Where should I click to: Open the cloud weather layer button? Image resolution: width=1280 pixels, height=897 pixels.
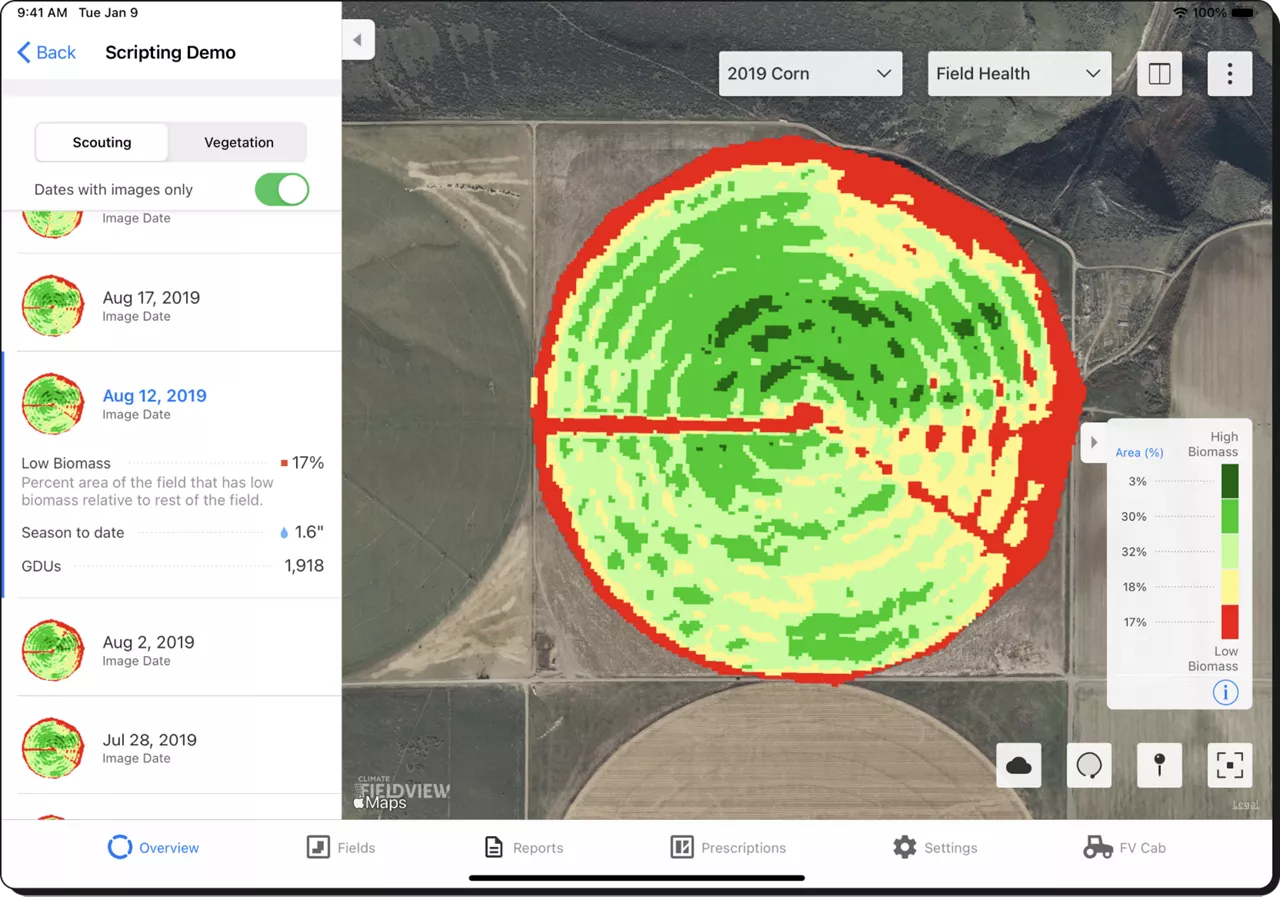[x=1019, y=766]
